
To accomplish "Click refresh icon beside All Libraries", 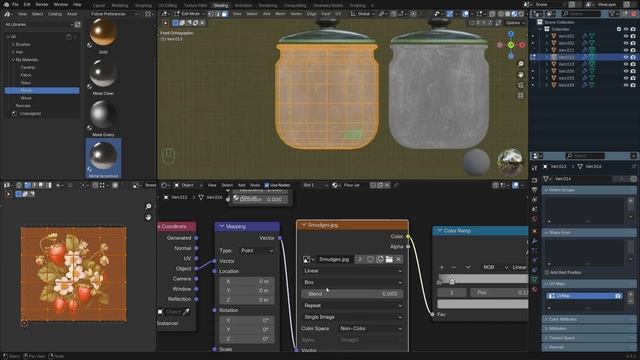I will [78, 24].
